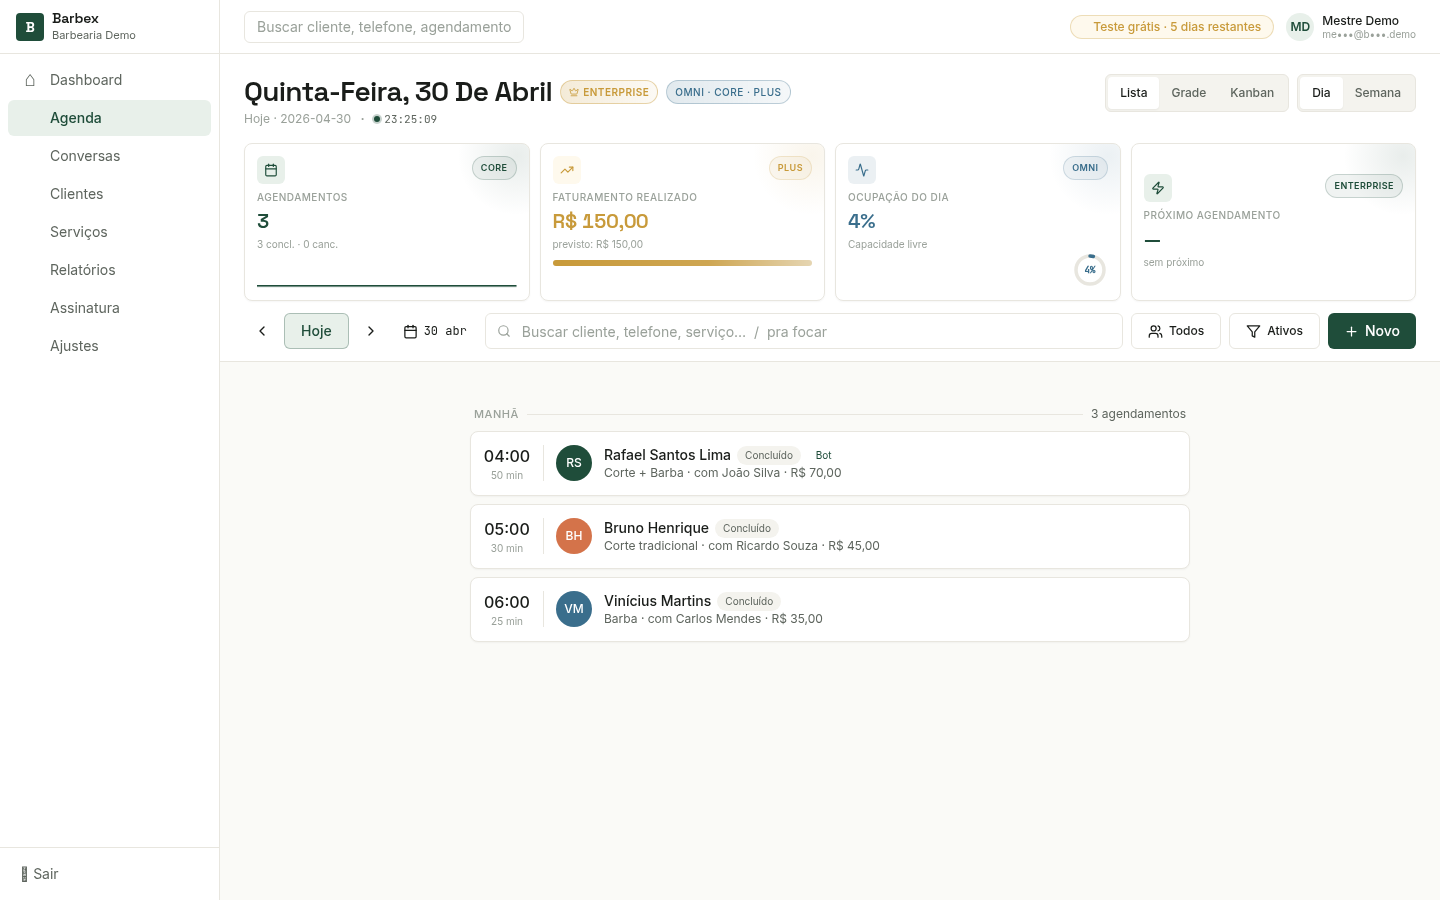Click the Novo appointment button
1440x900 pixels.
point(1372,331)
